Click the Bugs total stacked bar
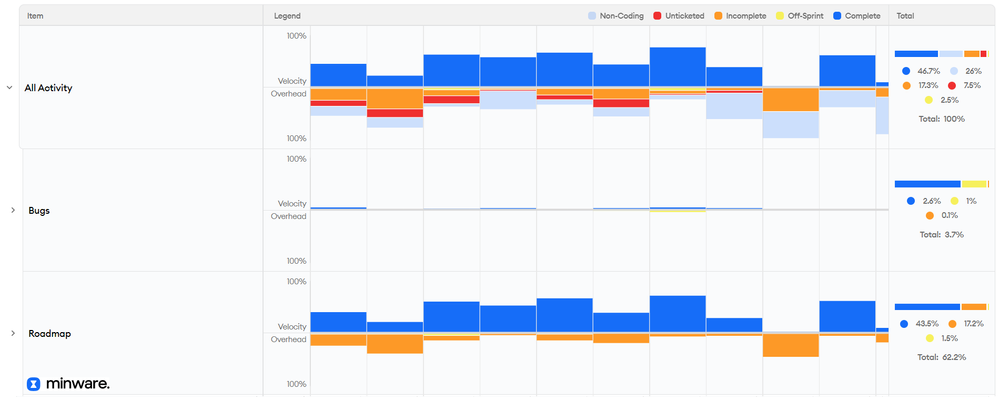Screen dimensions: 999x397 (942, 184)
